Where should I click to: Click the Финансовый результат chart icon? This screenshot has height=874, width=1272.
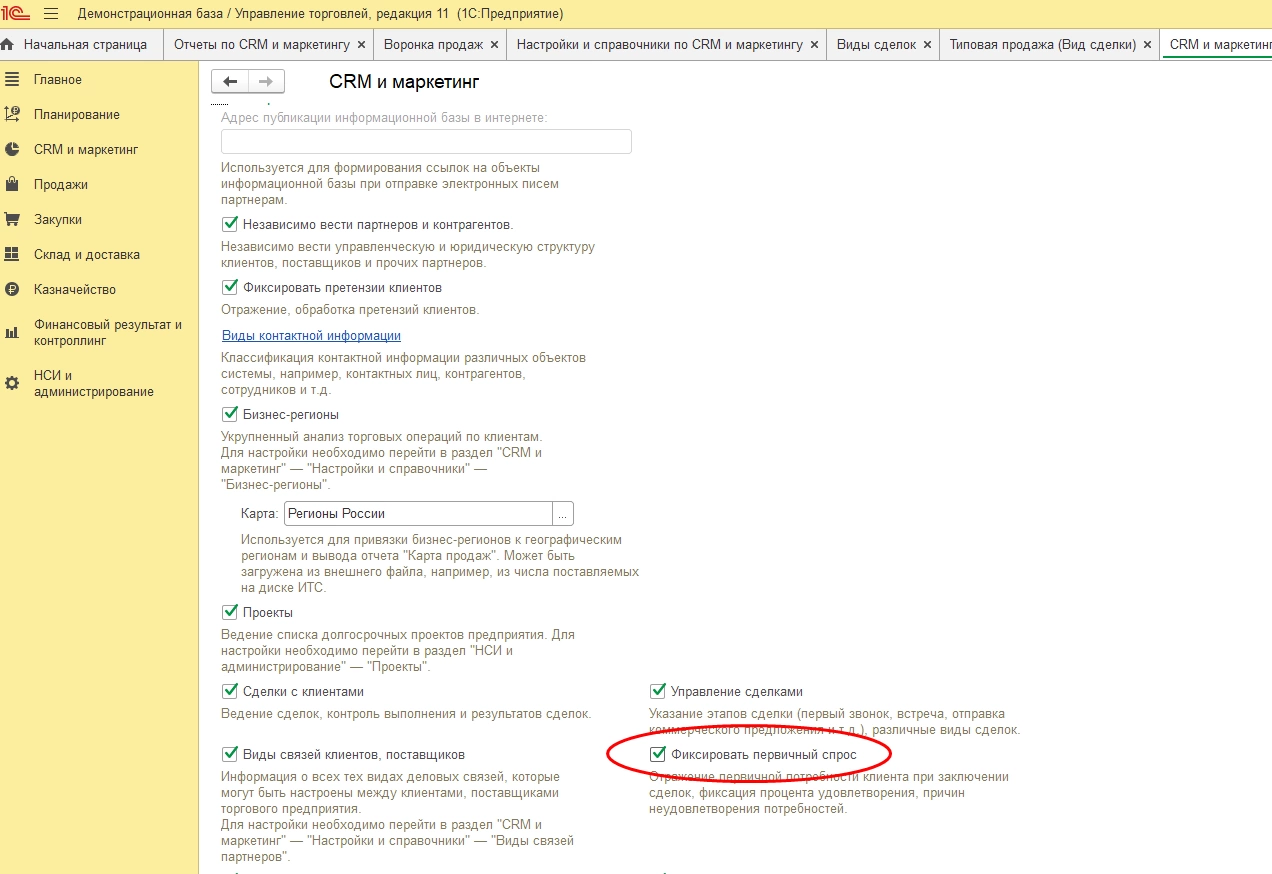(x=12, y=332)
